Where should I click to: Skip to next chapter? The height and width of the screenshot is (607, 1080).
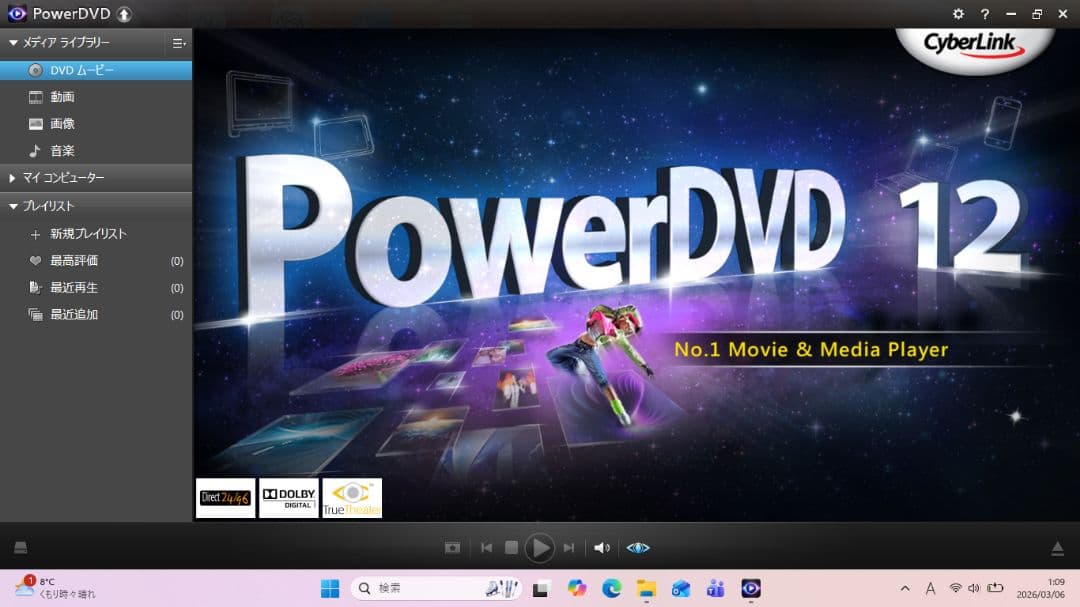568,548
